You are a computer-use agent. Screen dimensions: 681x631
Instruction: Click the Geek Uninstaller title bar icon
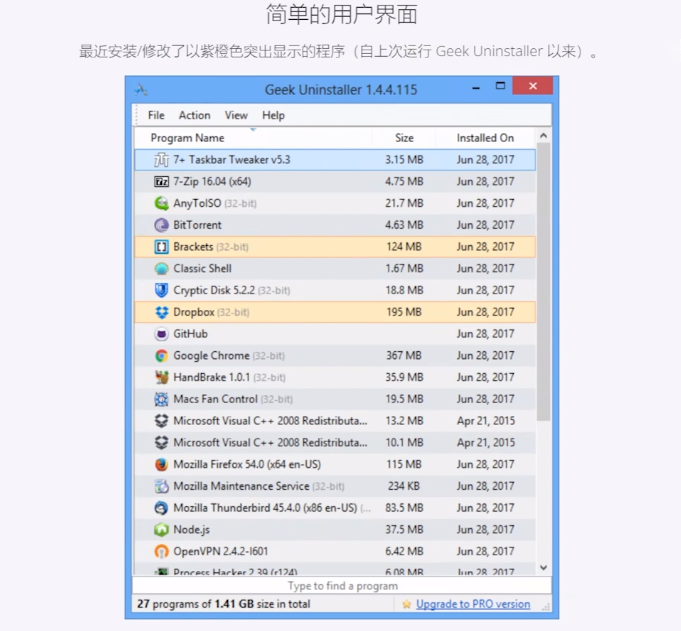pyautogui.click(x=141, y=90)
